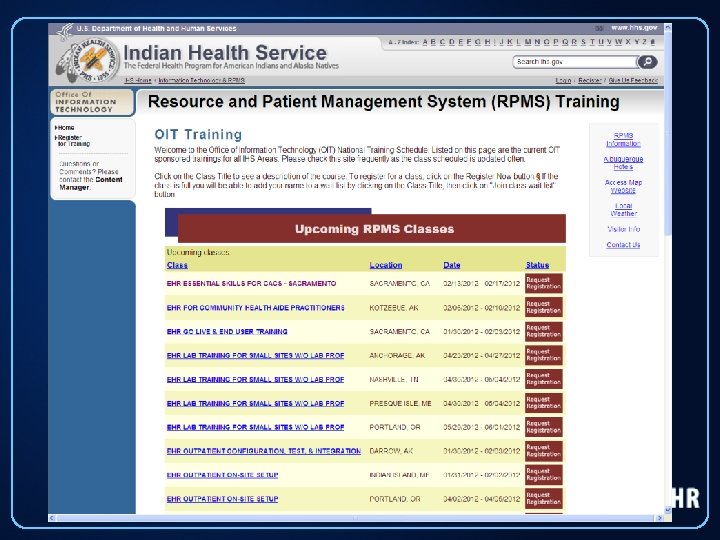Select letter A in A-Z Index
Image resolution: width=720 pixels, height=540 pixels.
click(426, 42)
